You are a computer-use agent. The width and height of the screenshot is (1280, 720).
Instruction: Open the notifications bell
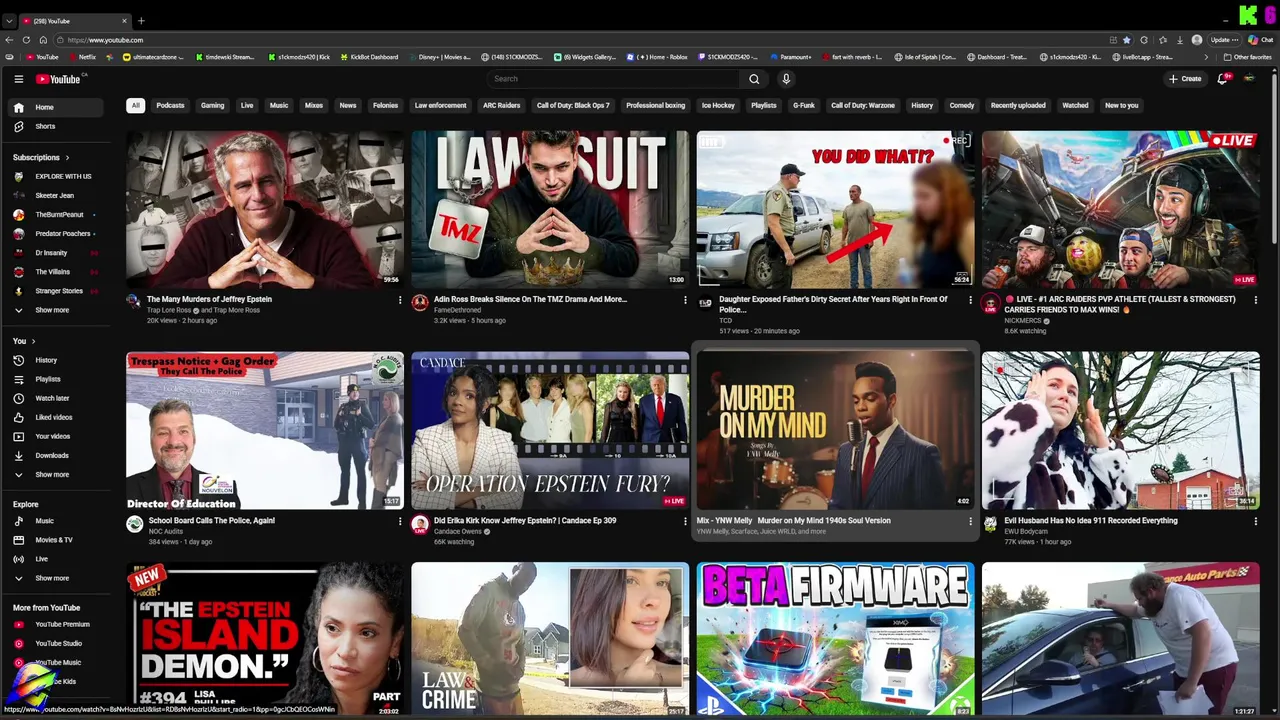point(1222,79)
